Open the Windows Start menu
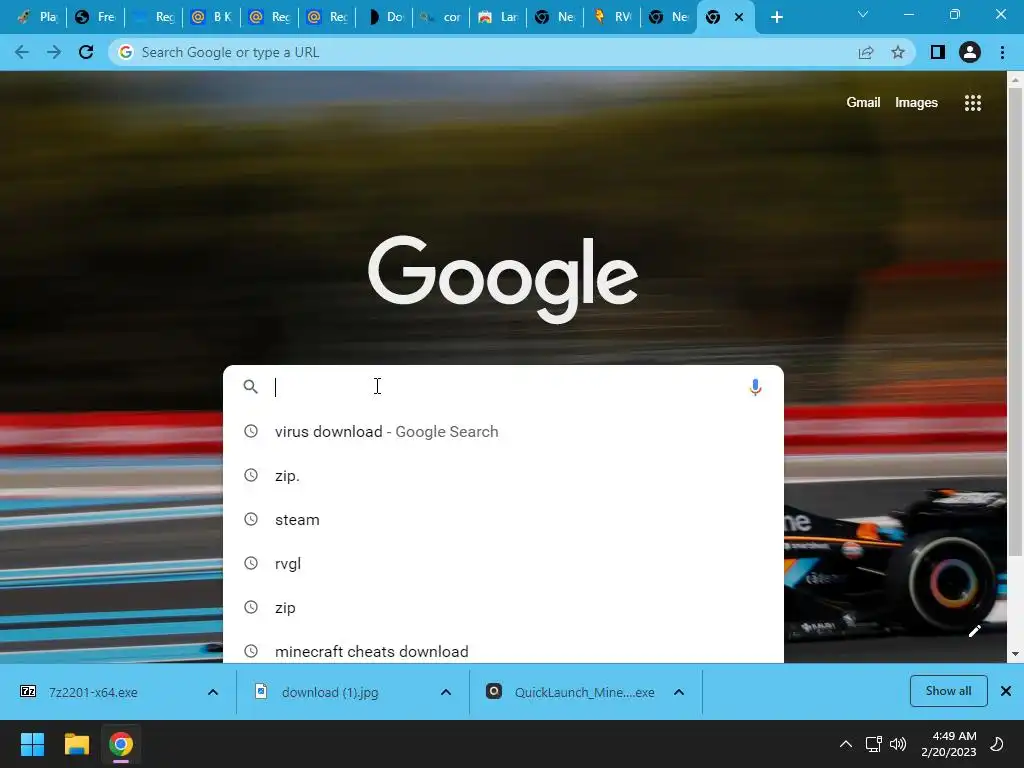The image size is (1024, 768). click(32, 744)
